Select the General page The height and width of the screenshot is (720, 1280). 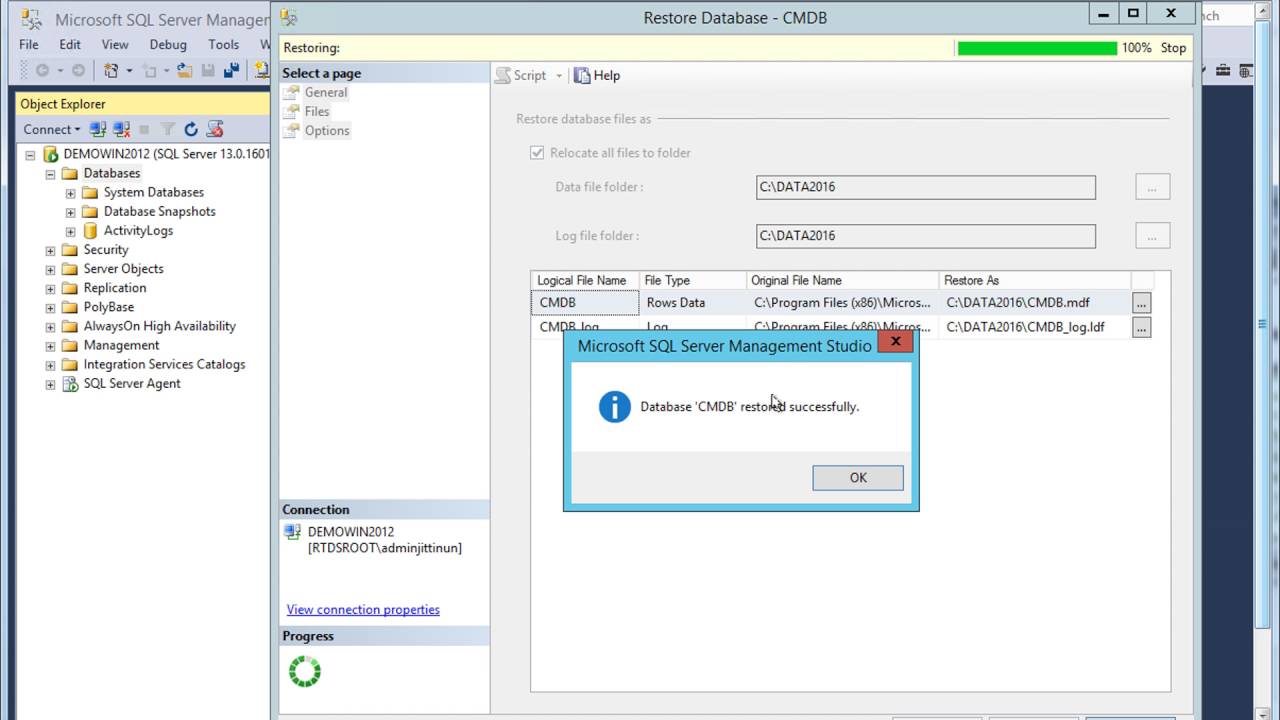point(325,92)
